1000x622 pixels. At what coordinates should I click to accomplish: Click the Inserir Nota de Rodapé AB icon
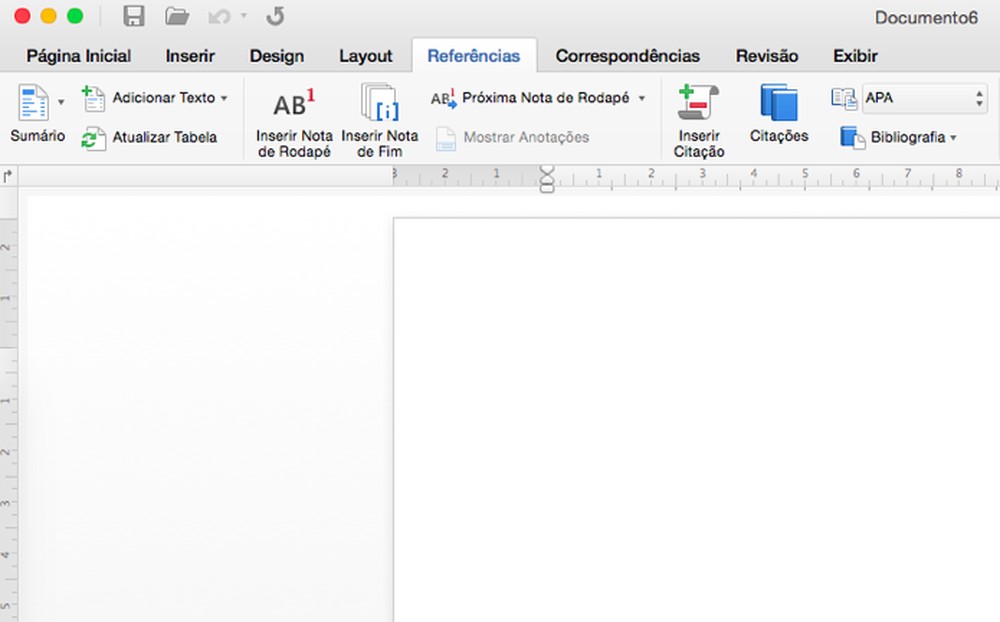(x=294, y=103)
